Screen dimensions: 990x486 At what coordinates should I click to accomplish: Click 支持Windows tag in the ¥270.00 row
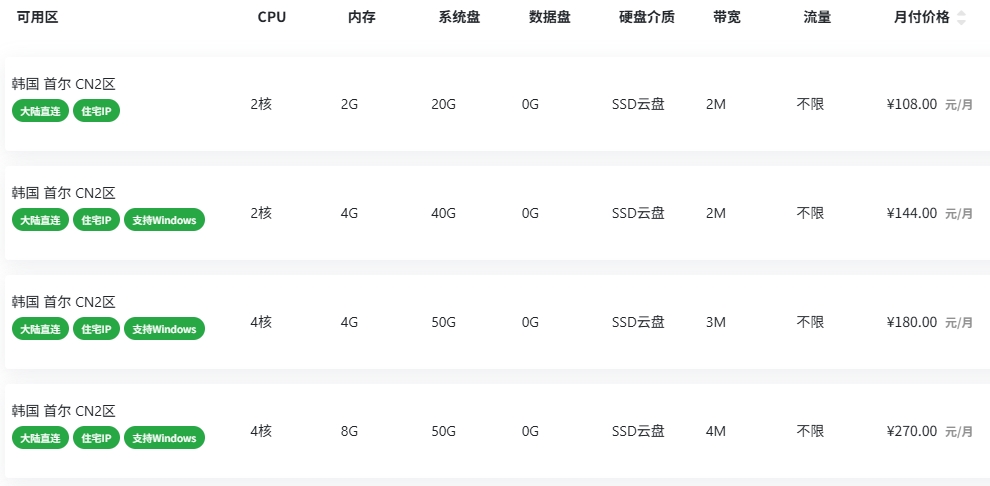tap(164, 438)
